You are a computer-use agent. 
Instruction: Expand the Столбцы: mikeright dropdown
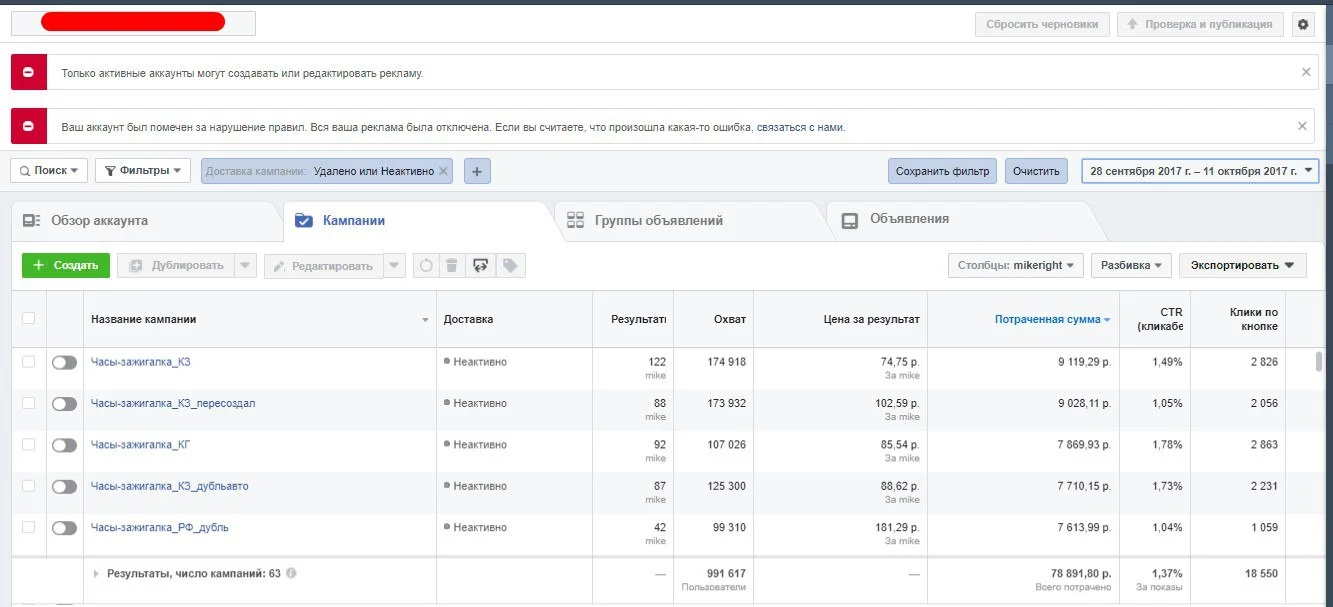click(x=1016, y=265)
